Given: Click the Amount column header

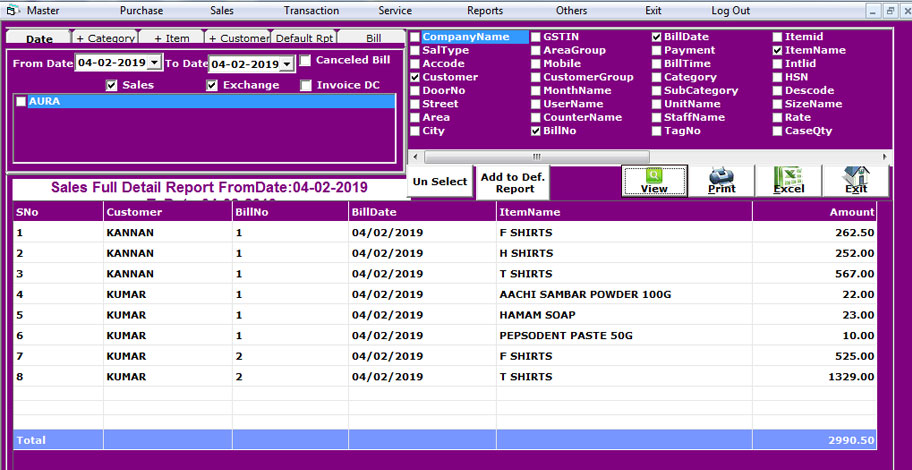Looking at the screenshot, I should [x=814, y=212].
